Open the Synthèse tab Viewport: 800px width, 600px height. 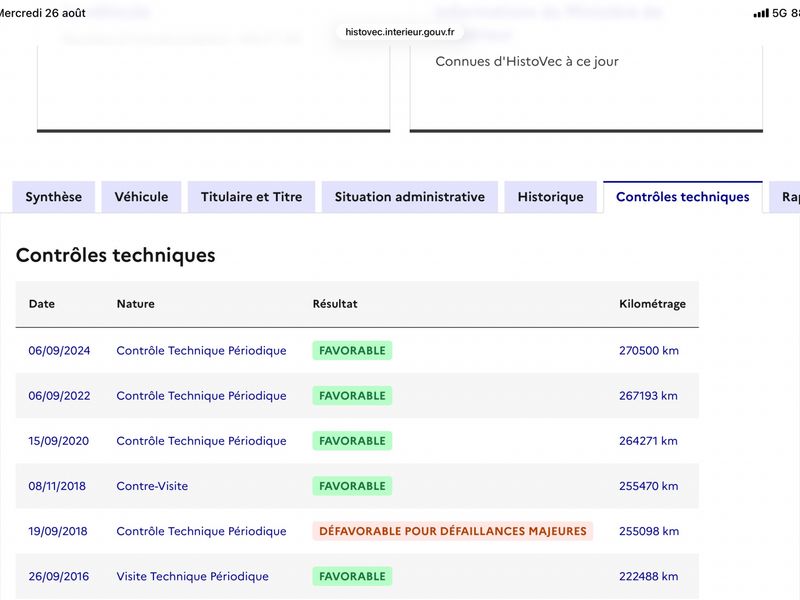tap(54, 197)
